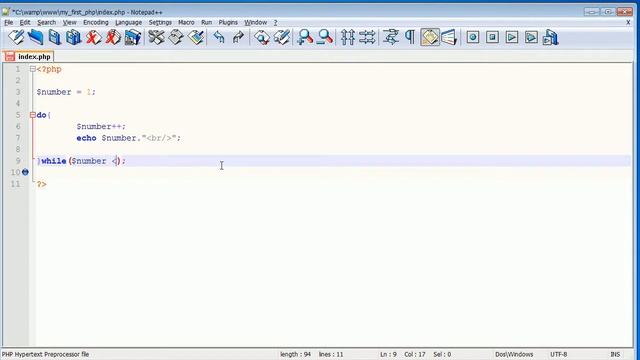
Task: Start macro recording with the Record icon
Action: point(473,38)
